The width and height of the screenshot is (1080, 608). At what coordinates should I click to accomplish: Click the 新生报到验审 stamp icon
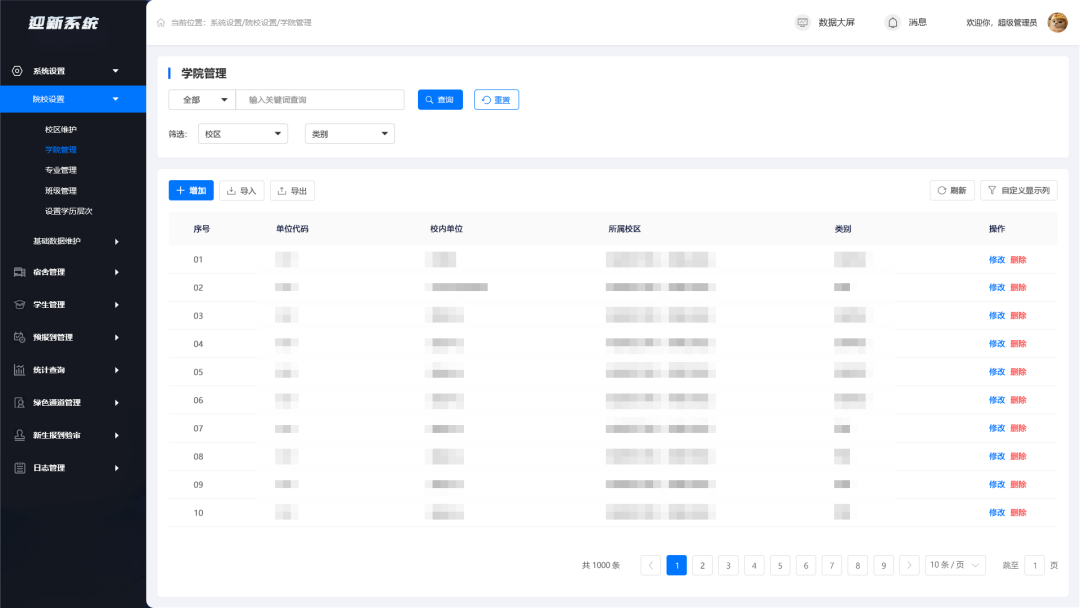point(19,435)
